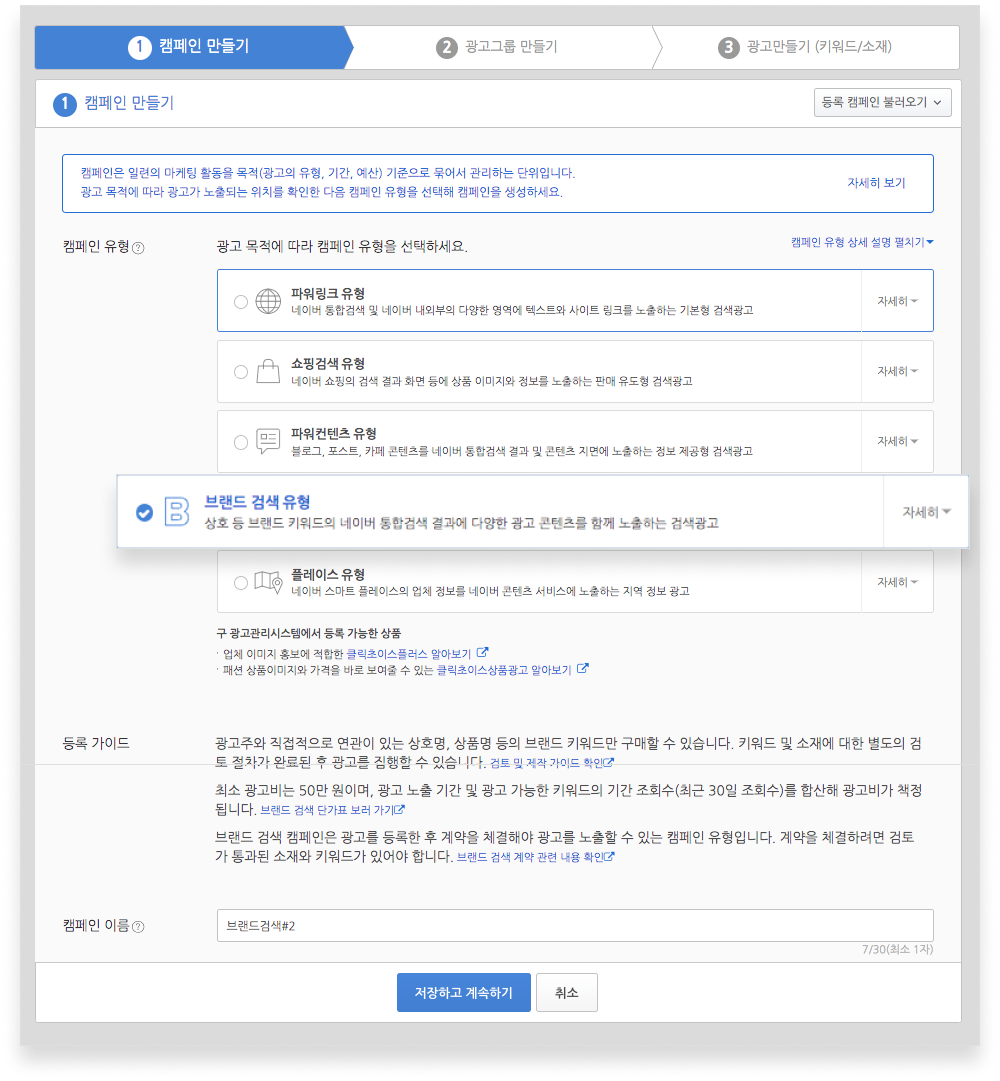Expand 자세히 for 파워컨텐츠 유형
Image resolution: width=1000 pixels, height=1081 pixels.
(x=897, y=441)
